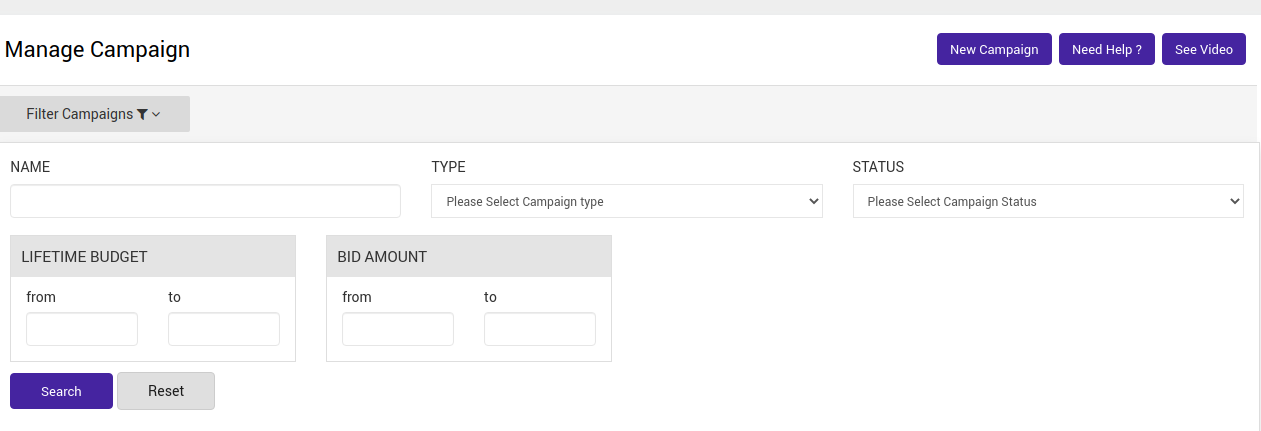Click the New Campaign button
Image resolution: width=1261 pixels, height=431 pixels.
pos(993,49)
